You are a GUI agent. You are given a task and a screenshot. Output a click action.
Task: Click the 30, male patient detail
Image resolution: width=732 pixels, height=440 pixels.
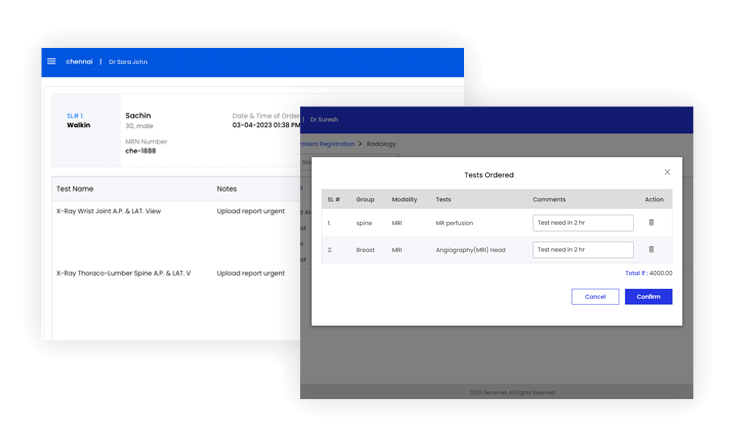139,126
